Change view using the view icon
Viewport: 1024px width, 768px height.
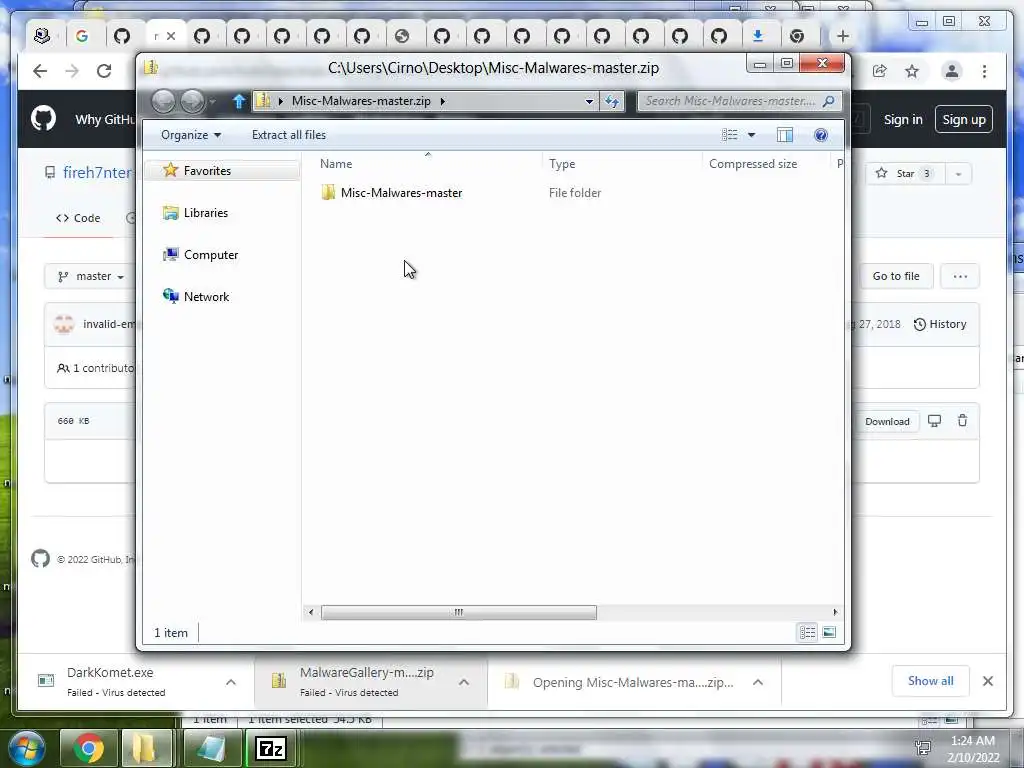click(729, 135)
